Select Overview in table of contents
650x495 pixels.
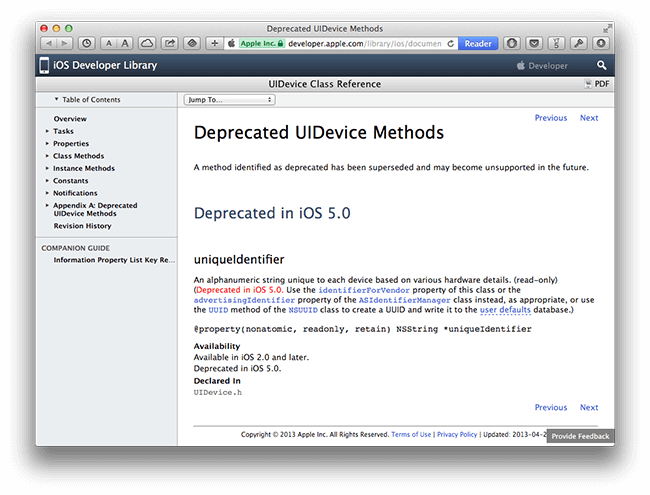pyautogui.click(x=70, y=119)
